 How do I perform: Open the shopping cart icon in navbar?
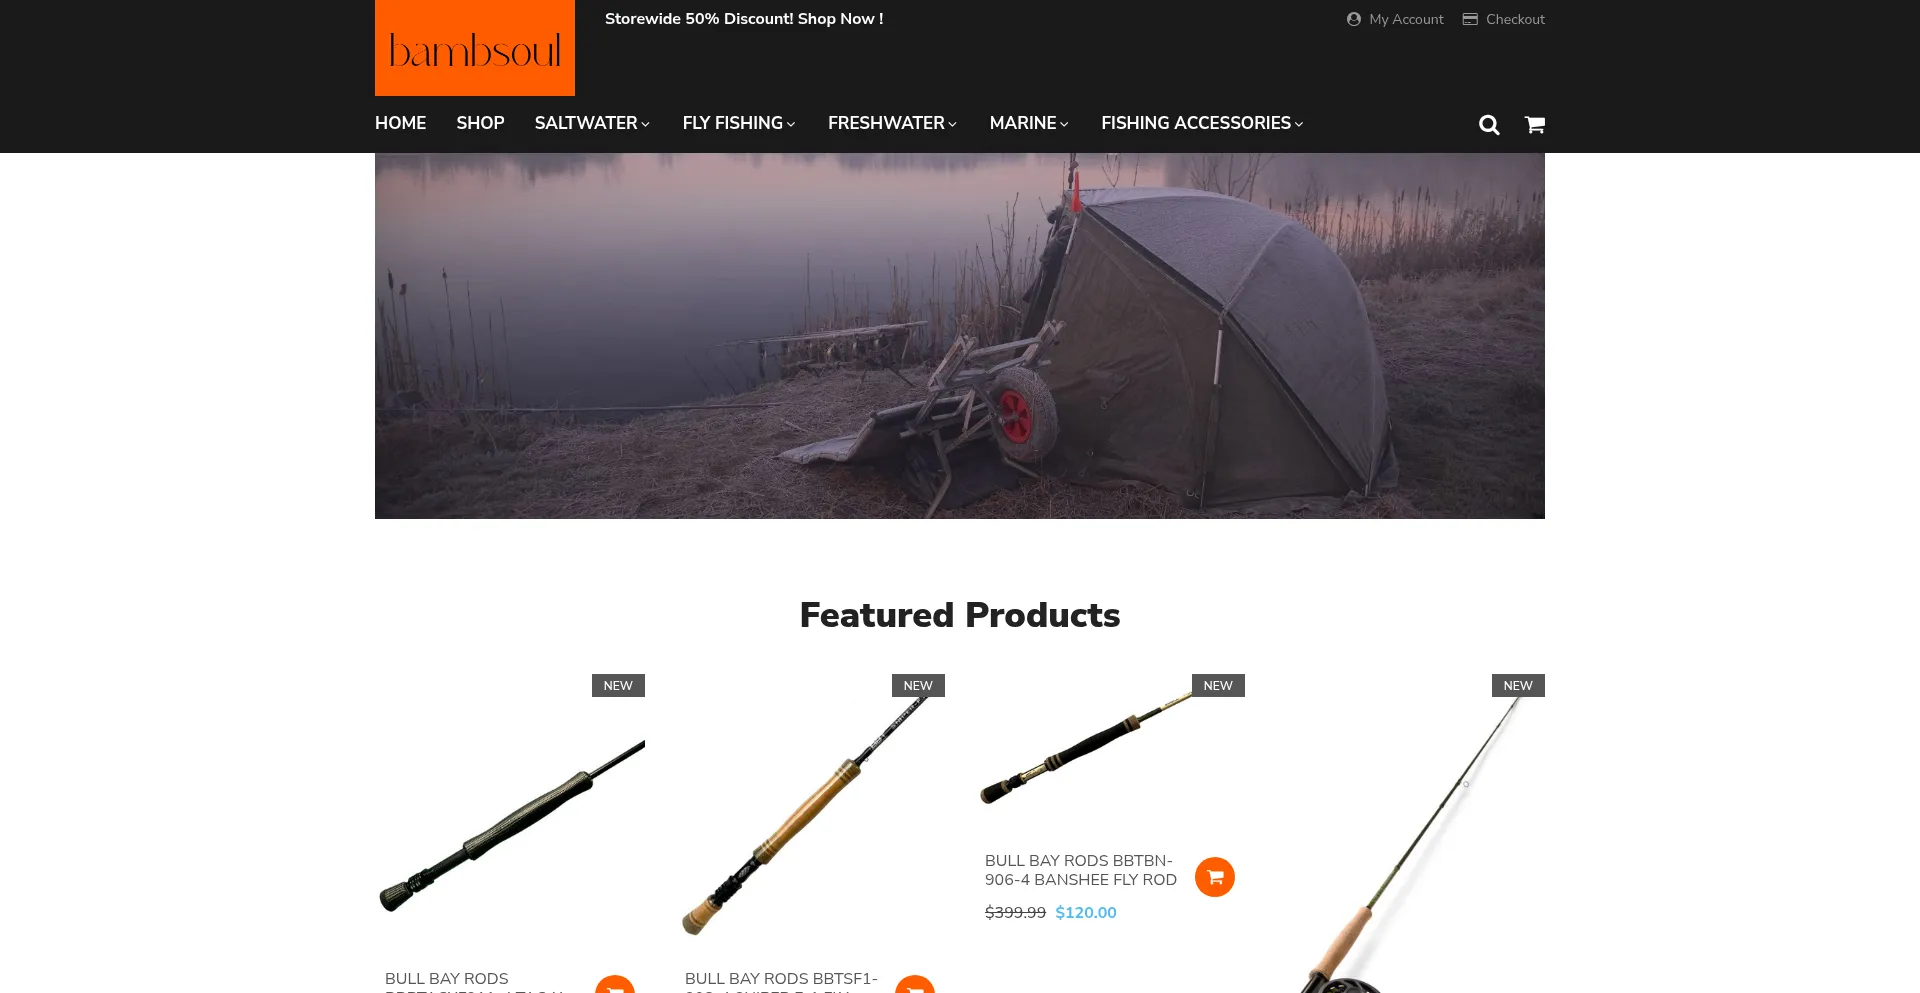1535,125
